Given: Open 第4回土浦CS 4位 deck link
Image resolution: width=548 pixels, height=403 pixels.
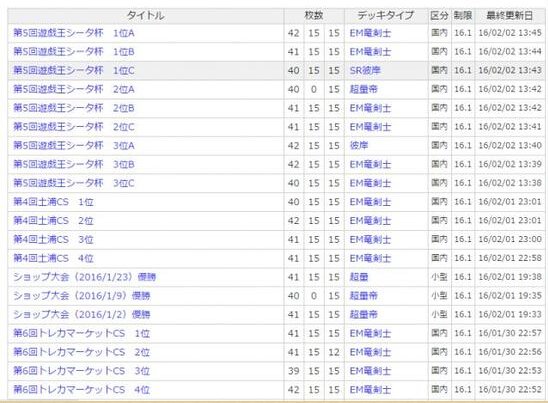Looking at the screenshot, I should click(x=53, y=259).
